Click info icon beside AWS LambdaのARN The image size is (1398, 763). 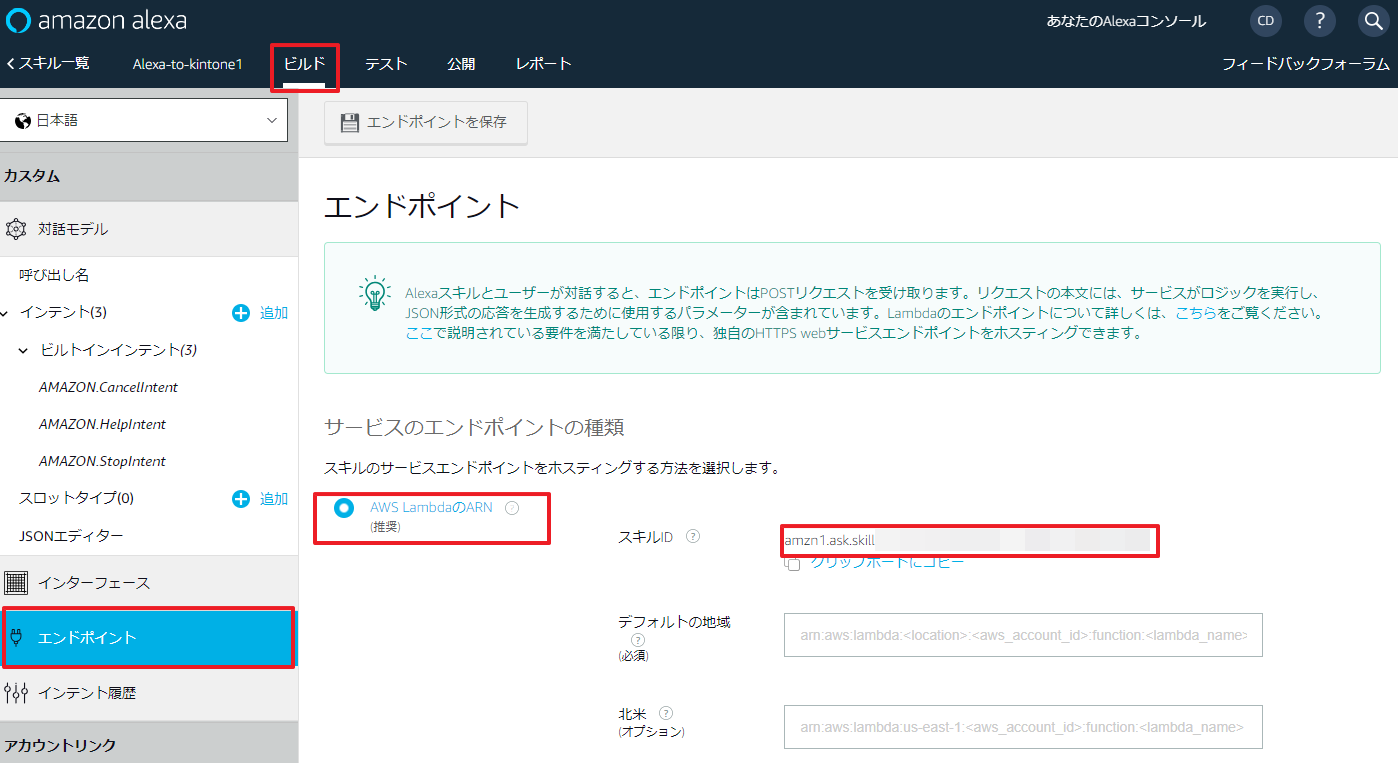[x=512, y=507]
